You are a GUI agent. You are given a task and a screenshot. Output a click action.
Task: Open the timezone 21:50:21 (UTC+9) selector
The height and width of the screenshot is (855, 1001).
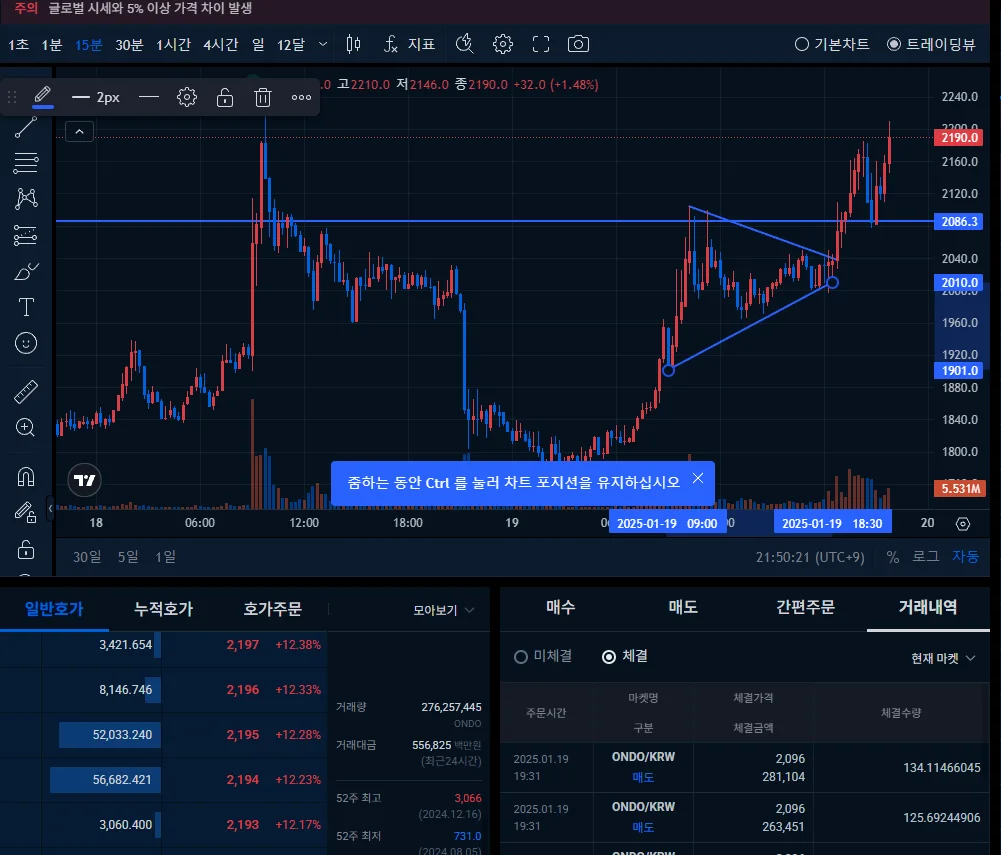(x=810, y=557)
